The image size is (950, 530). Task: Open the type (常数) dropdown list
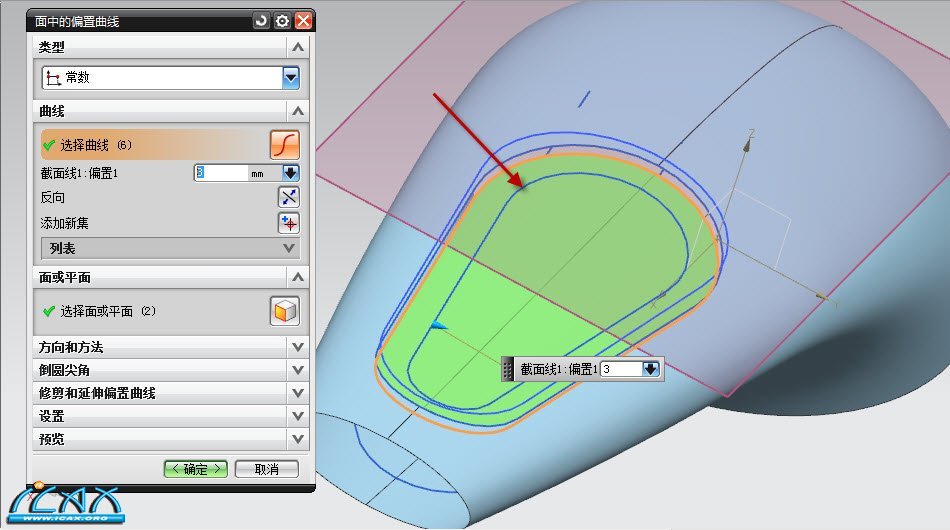coord(291,77)
